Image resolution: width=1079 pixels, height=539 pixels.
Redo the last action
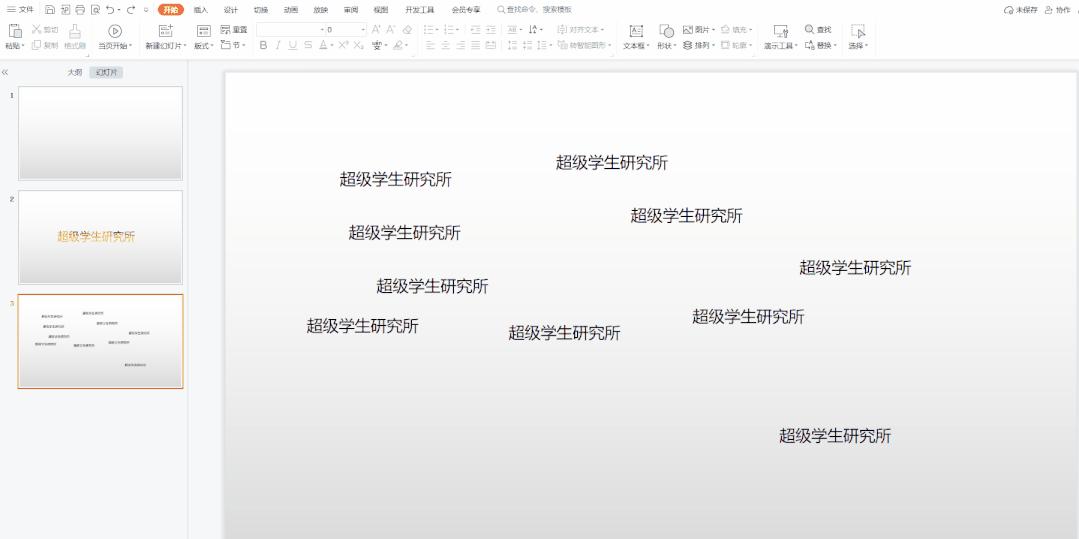coord(131,10)
